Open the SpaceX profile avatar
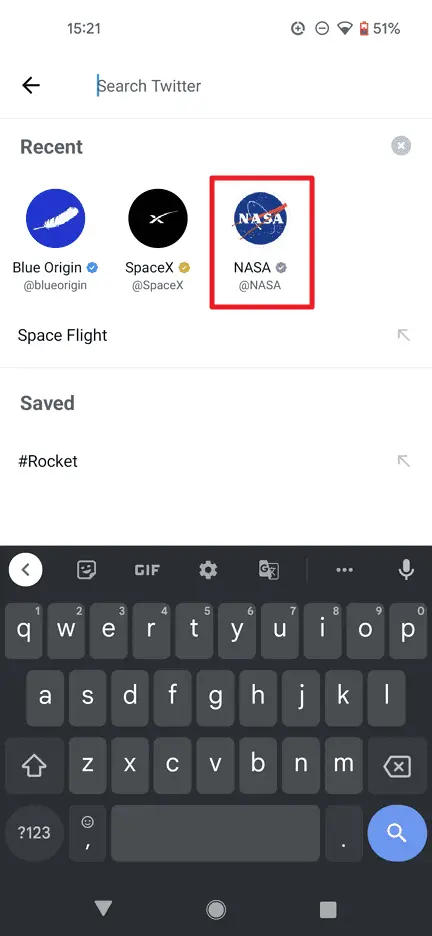Screen dimensions: 432x936 (x=158, y=218)
